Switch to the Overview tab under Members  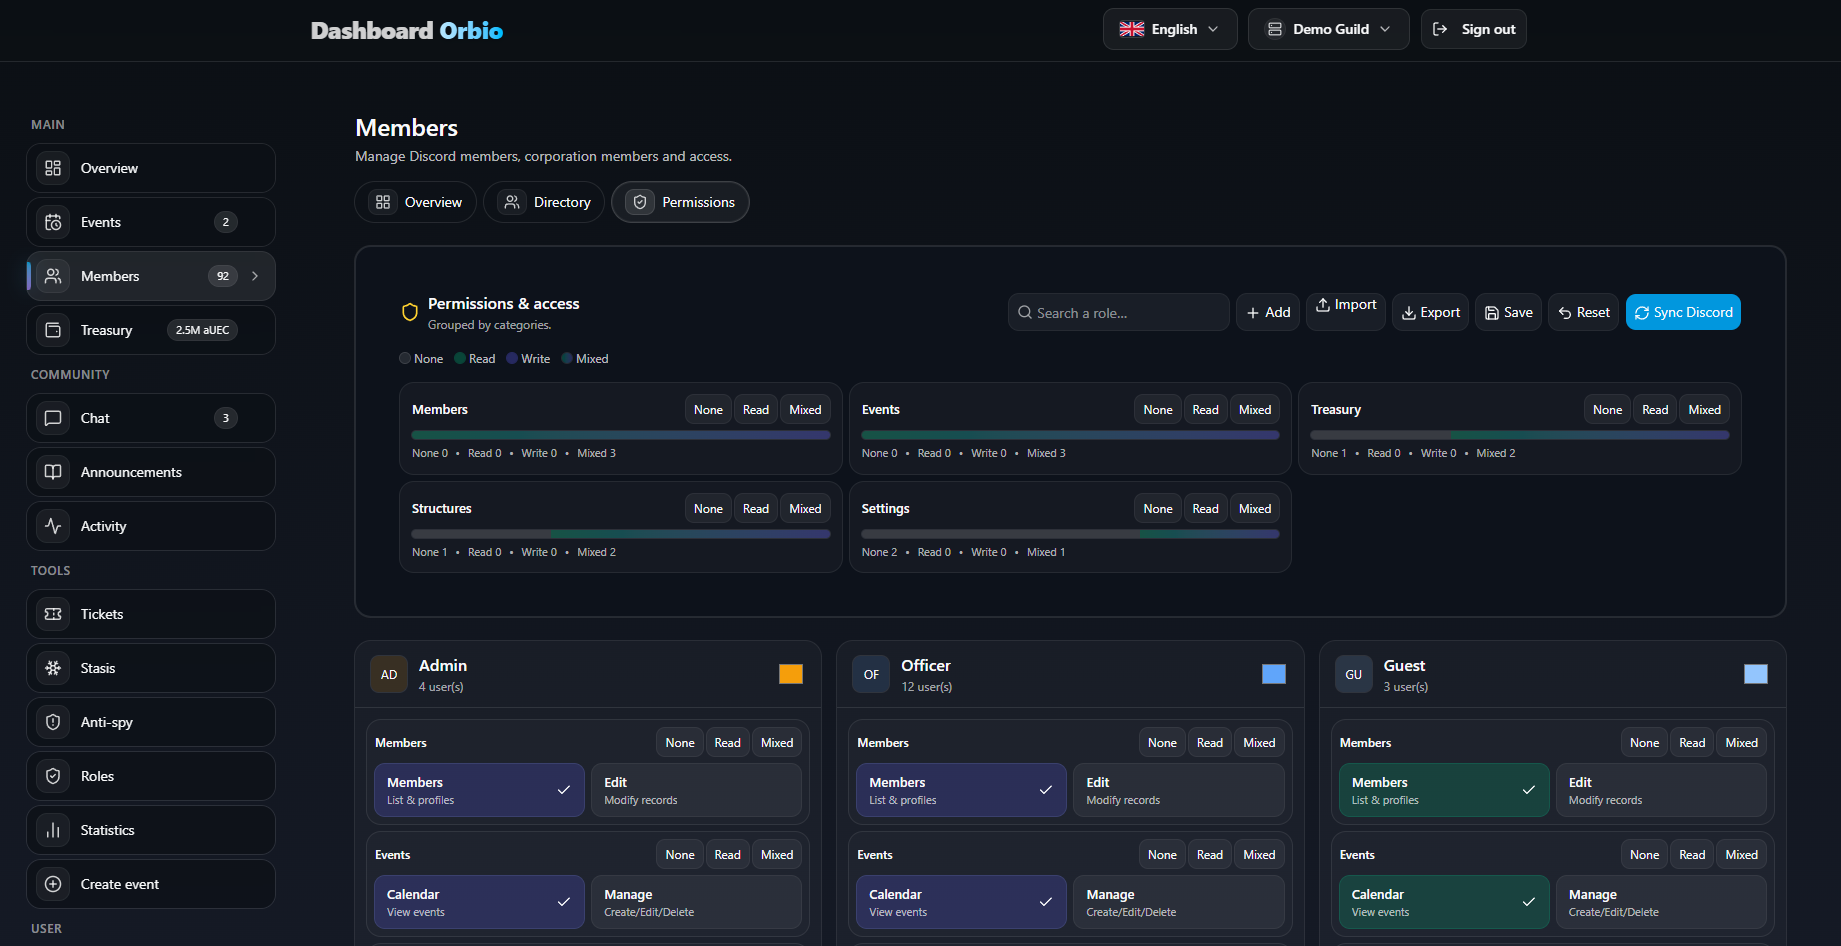tap(416, 202)
